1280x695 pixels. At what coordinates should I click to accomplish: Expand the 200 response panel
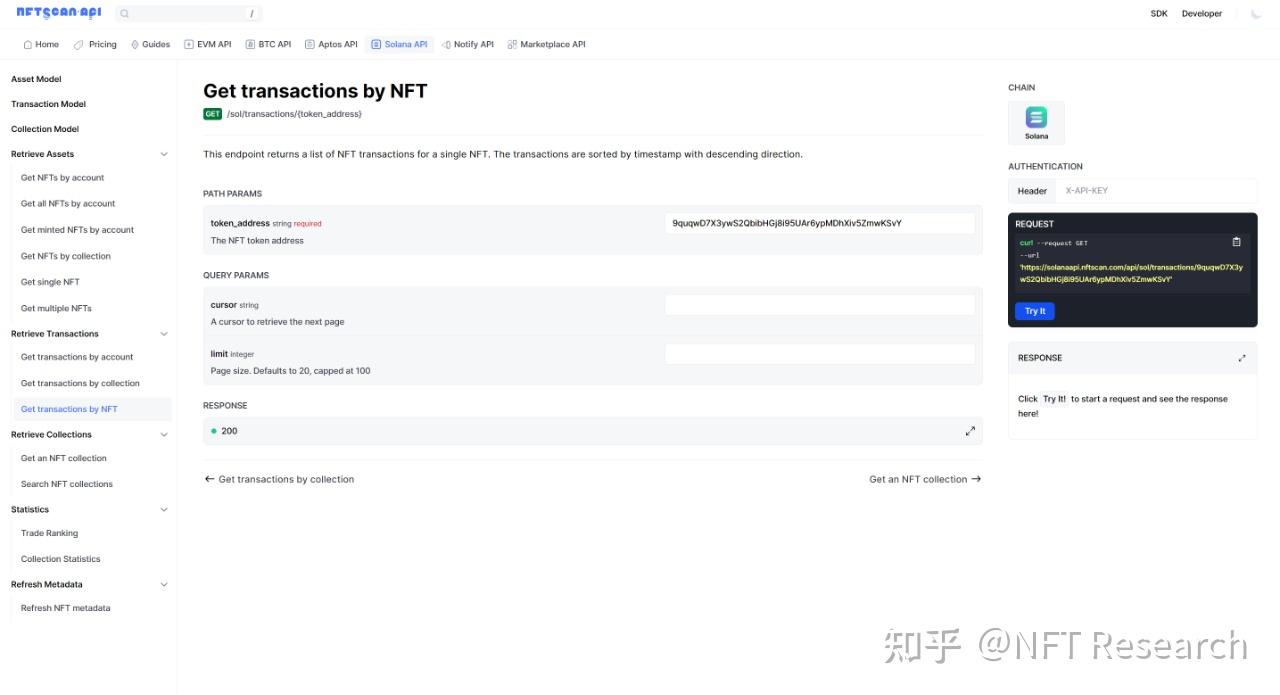(970, 430)
